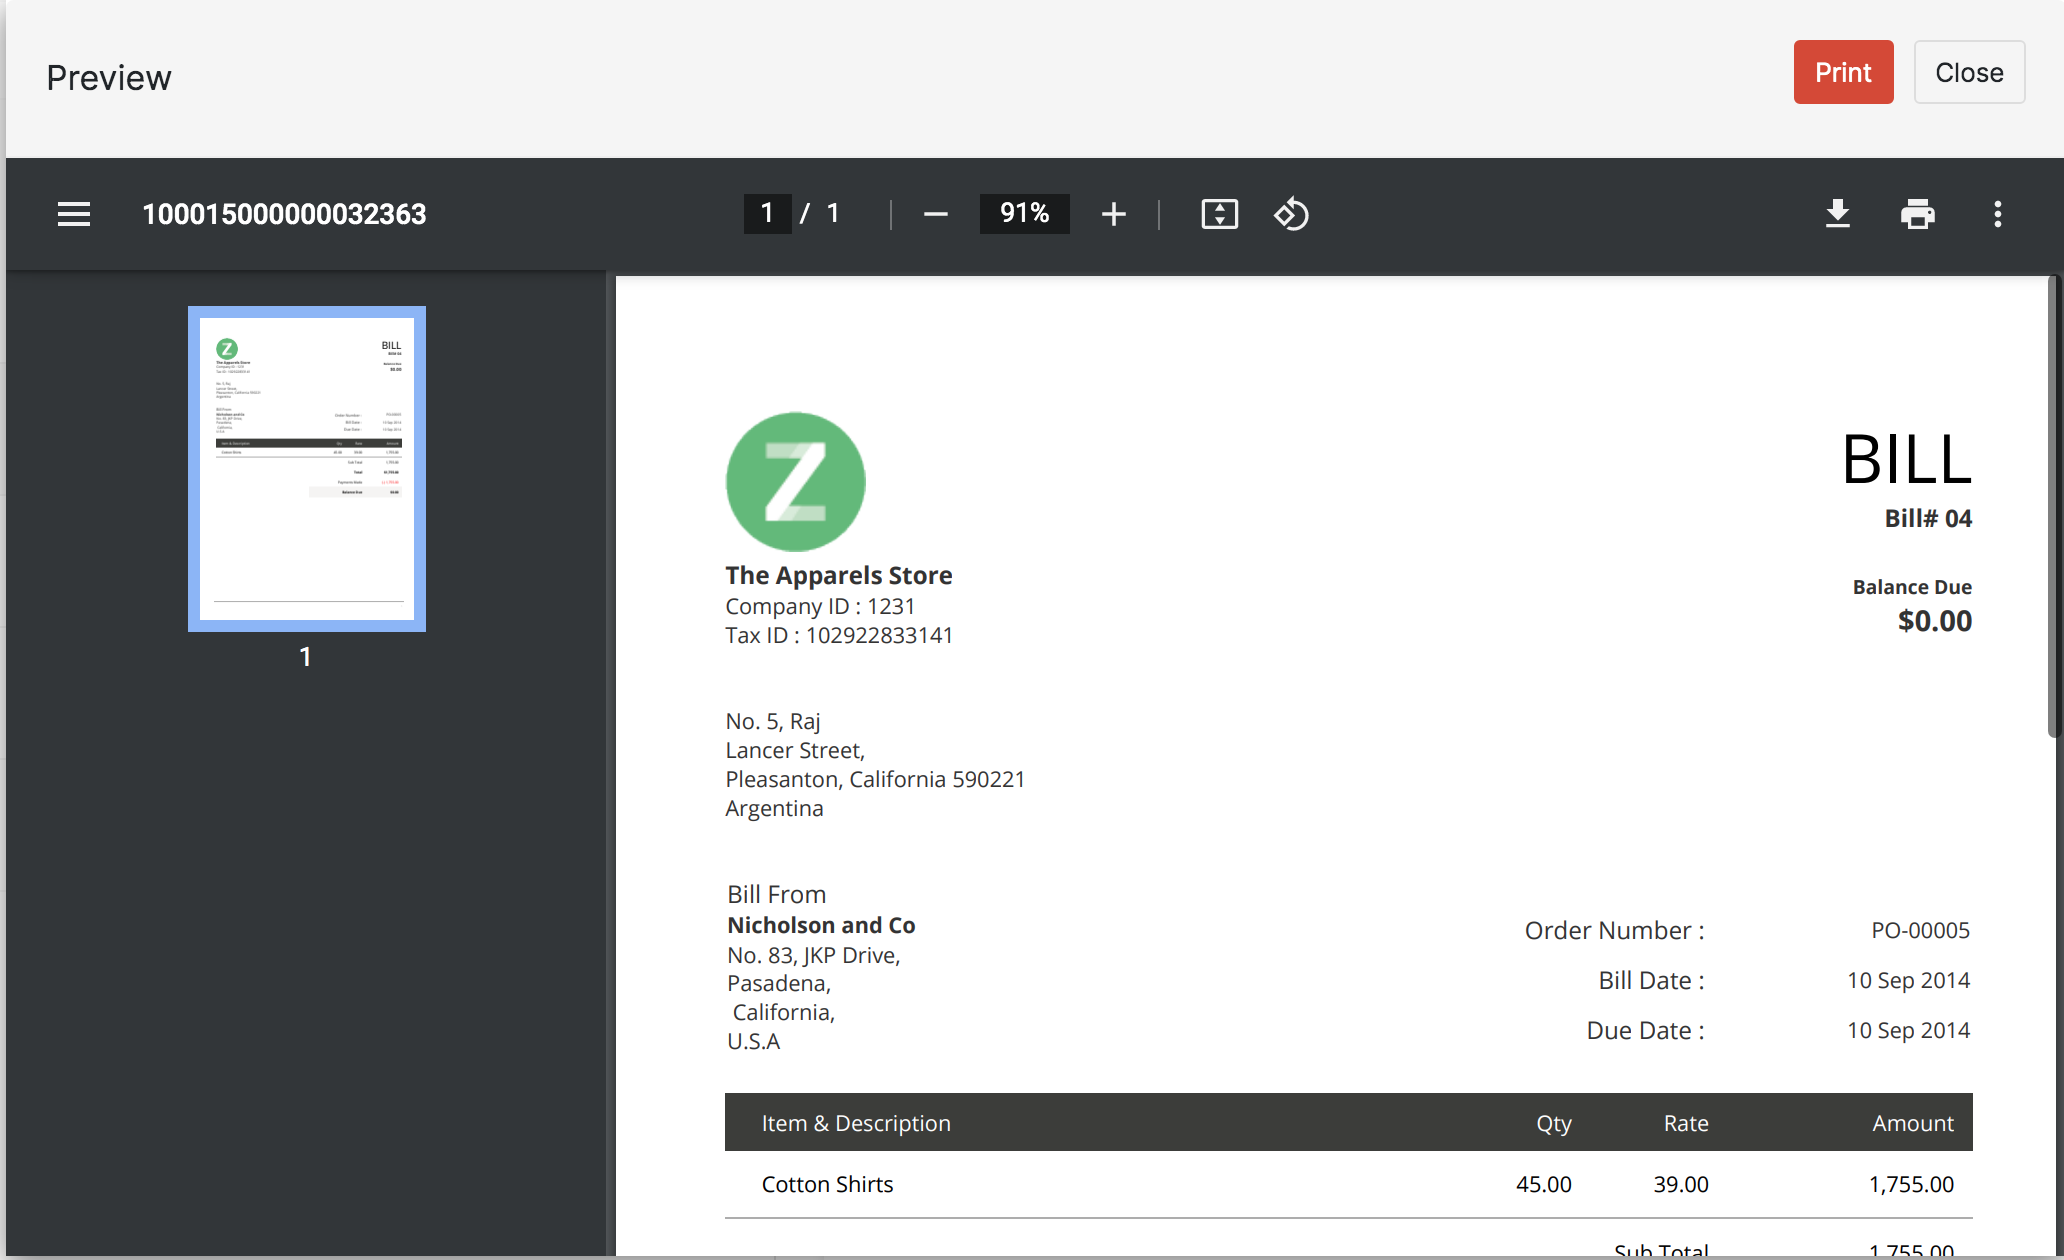Click the document filename 1000150000000032363
This screenshot has width=2064, height=1260.
284,214
